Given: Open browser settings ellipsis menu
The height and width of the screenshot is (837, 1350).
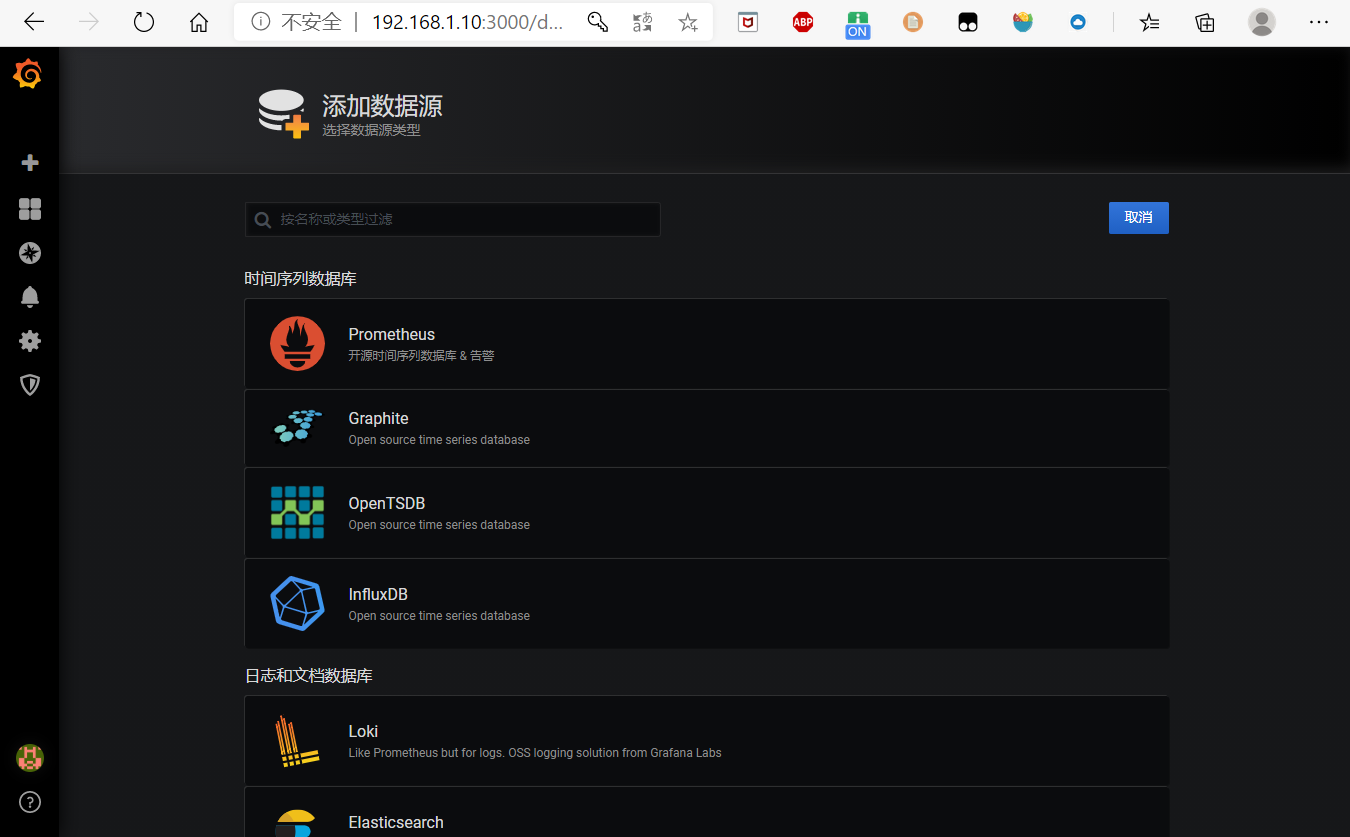Looking at the screenshot, I should (1318, 22).
